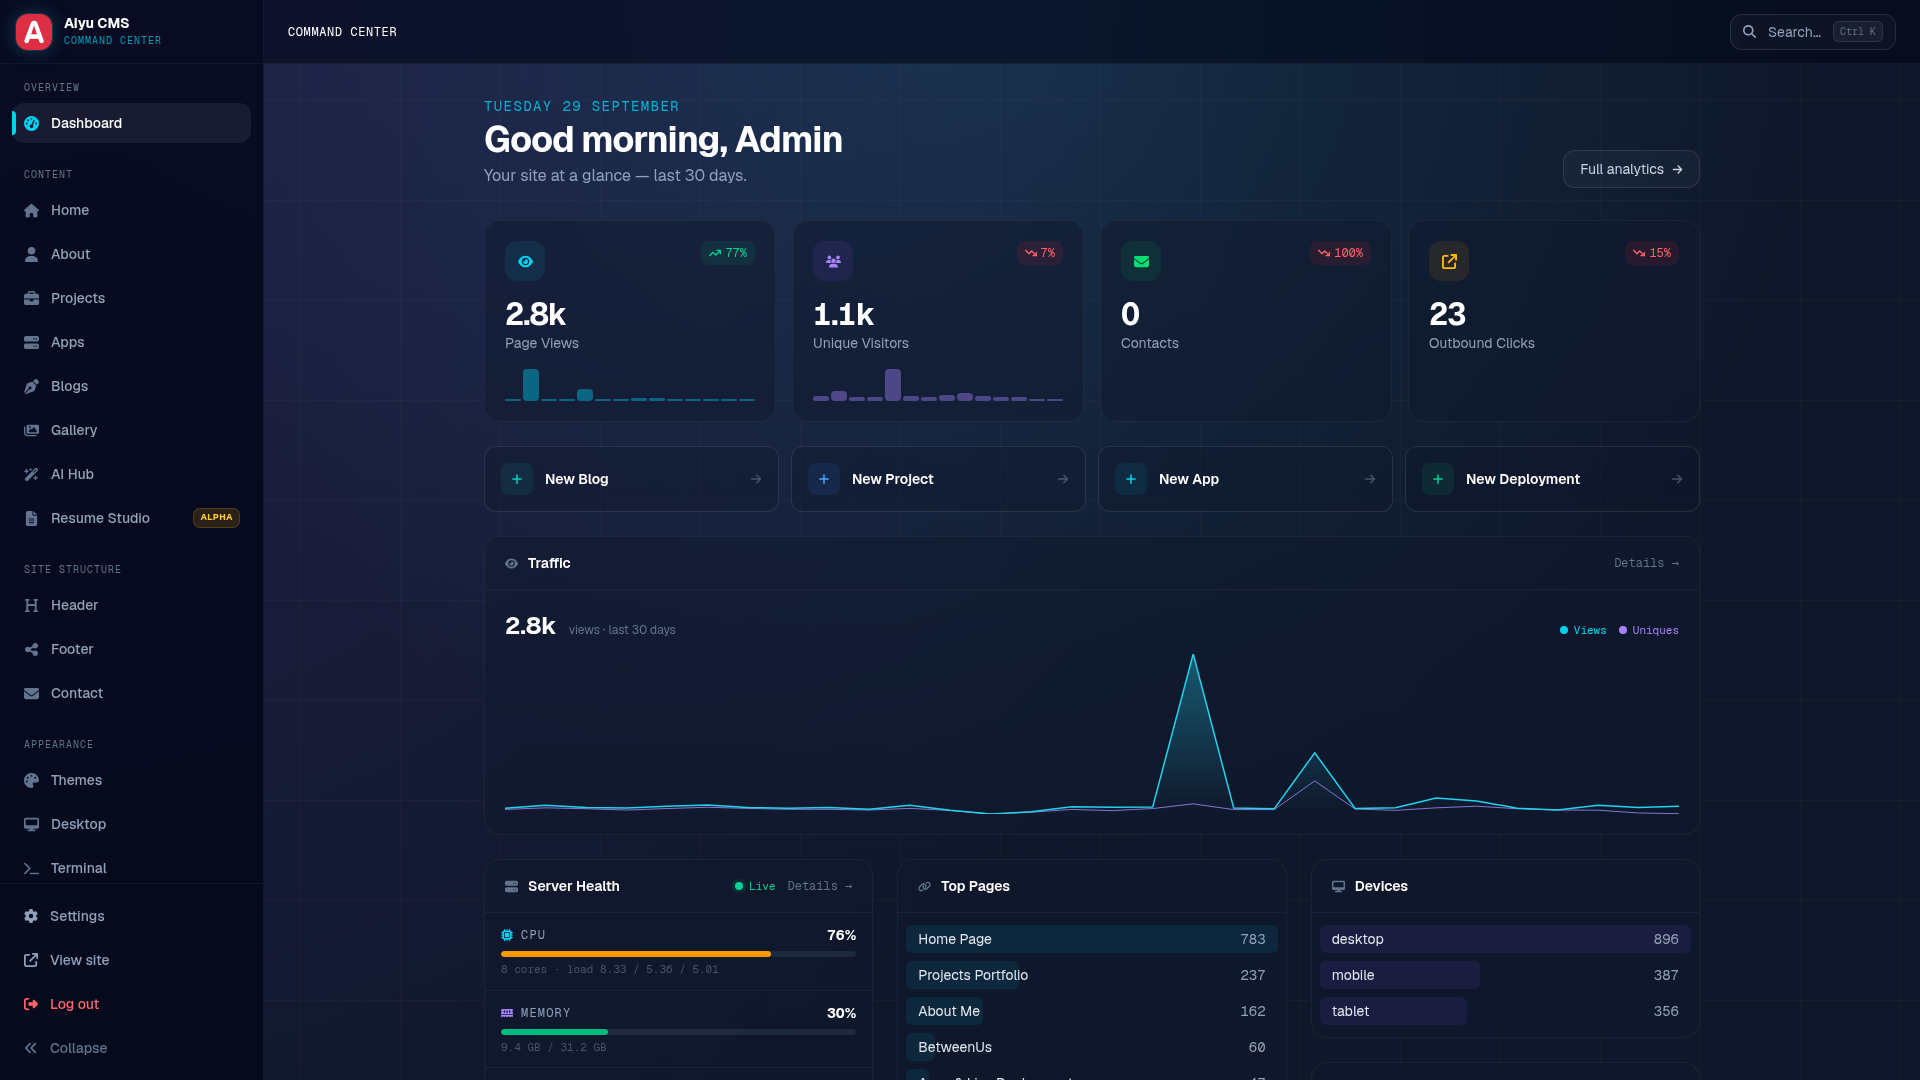Open Projects briefcase icon
Screen dimensions: 1920x1080
coord(31,298)
